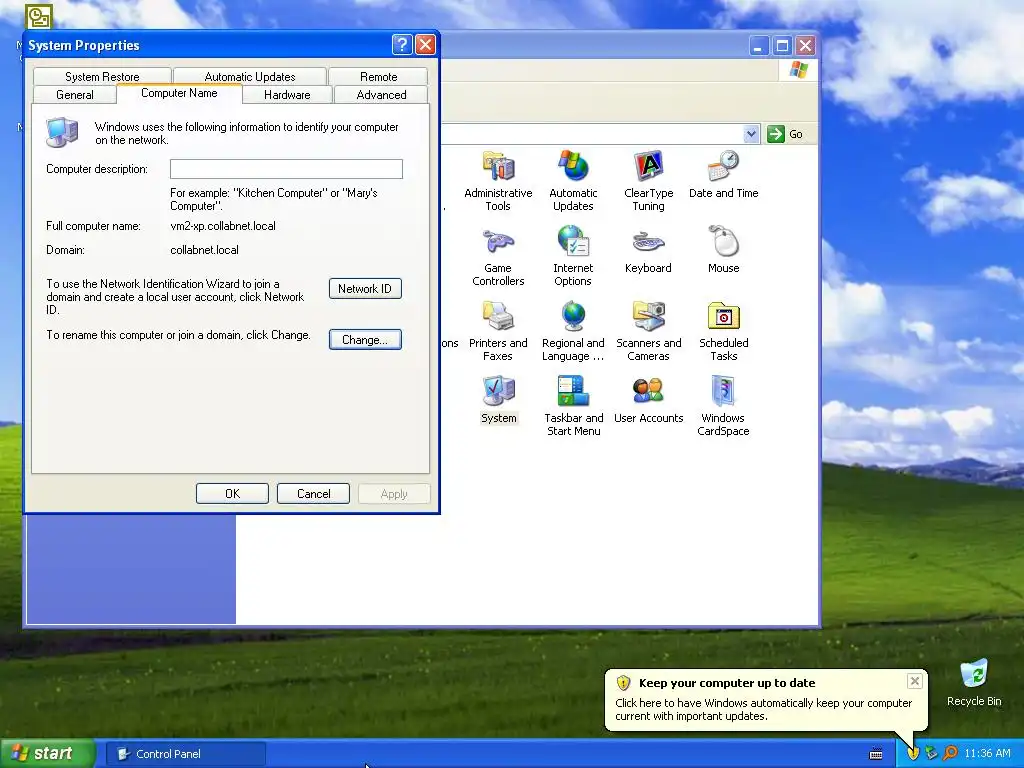Viewport: 1024px width, 768px height.
Task: Open Taskbar and Start Menu icon
Action: point(573,406)
